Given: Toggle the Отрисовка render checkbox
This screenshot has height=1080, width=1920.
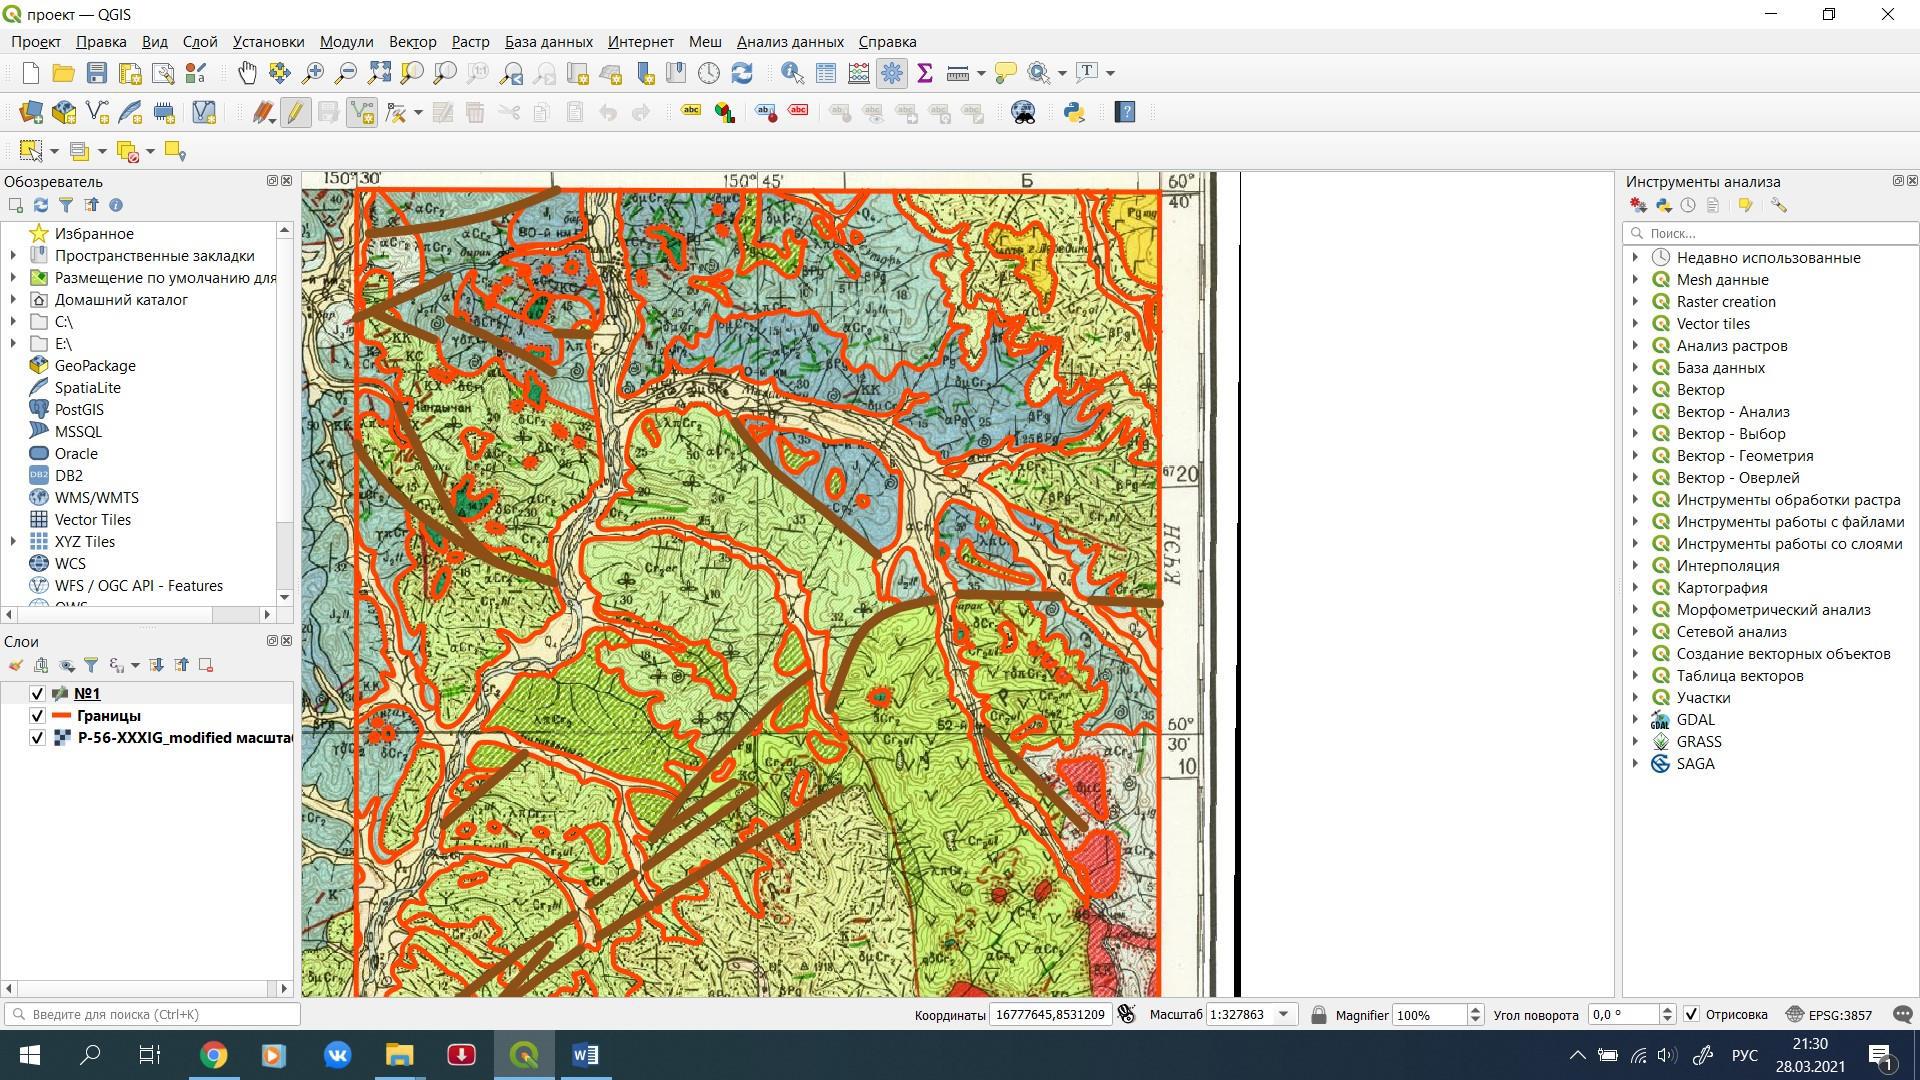Looking at the screenshot, I should 1691,1014.
